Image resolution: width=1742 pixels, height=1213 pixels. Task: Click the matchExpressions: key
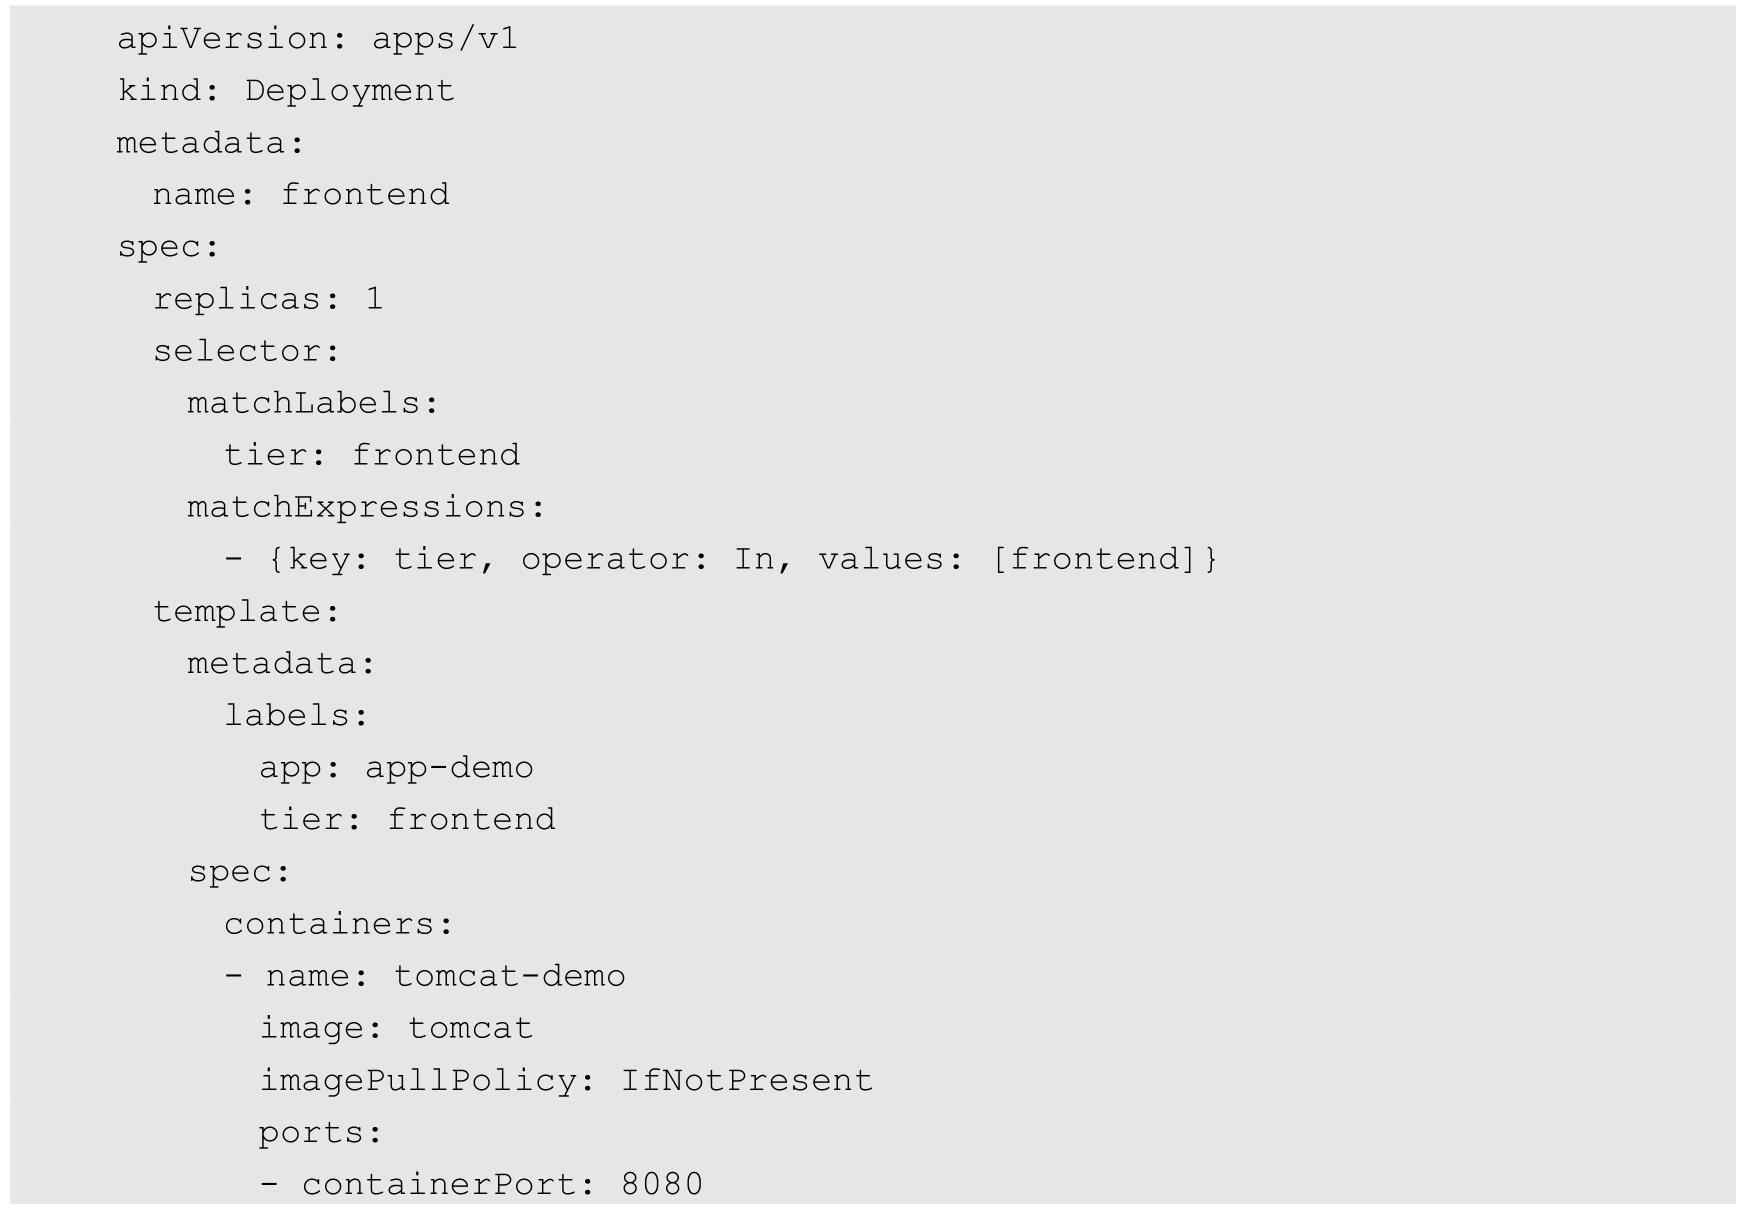pos(366,507)
